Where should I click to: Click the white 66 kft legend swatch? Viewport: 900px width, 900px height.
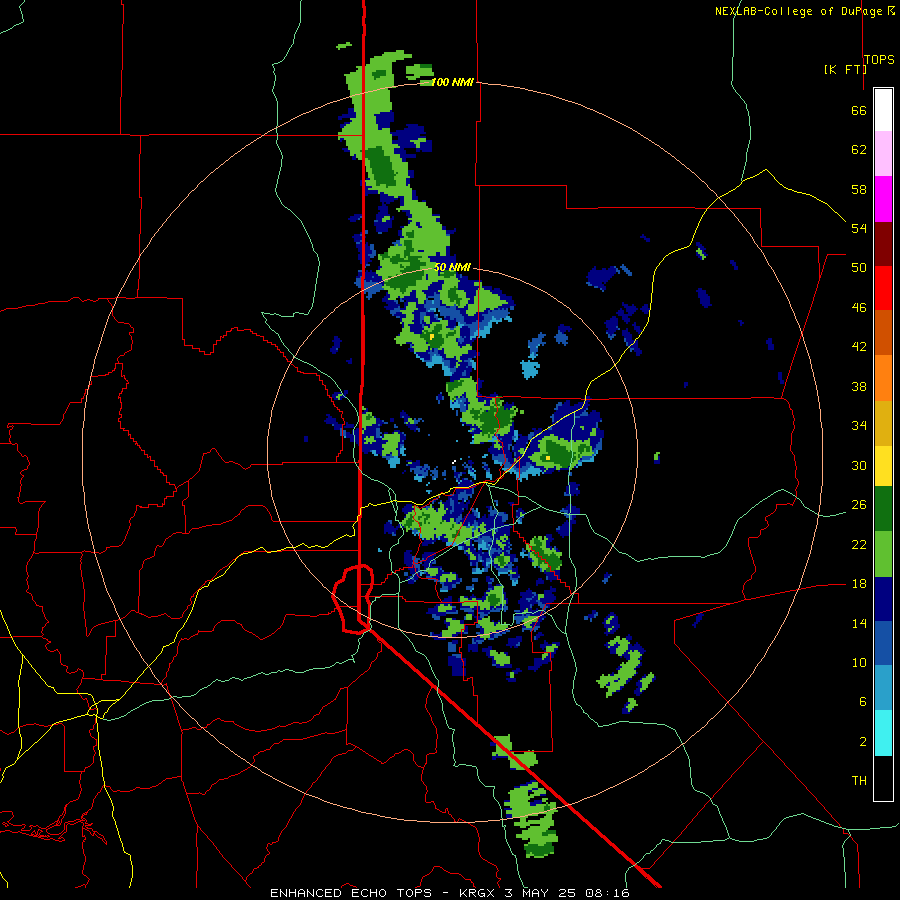click(x=883, y=110)
